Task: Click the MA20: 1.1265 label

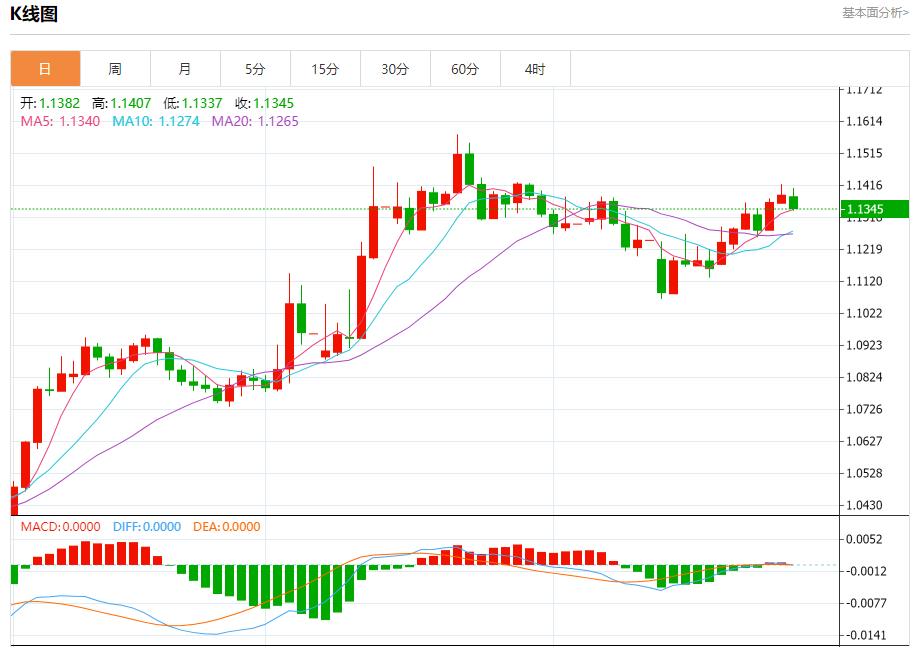Action: 255,121
